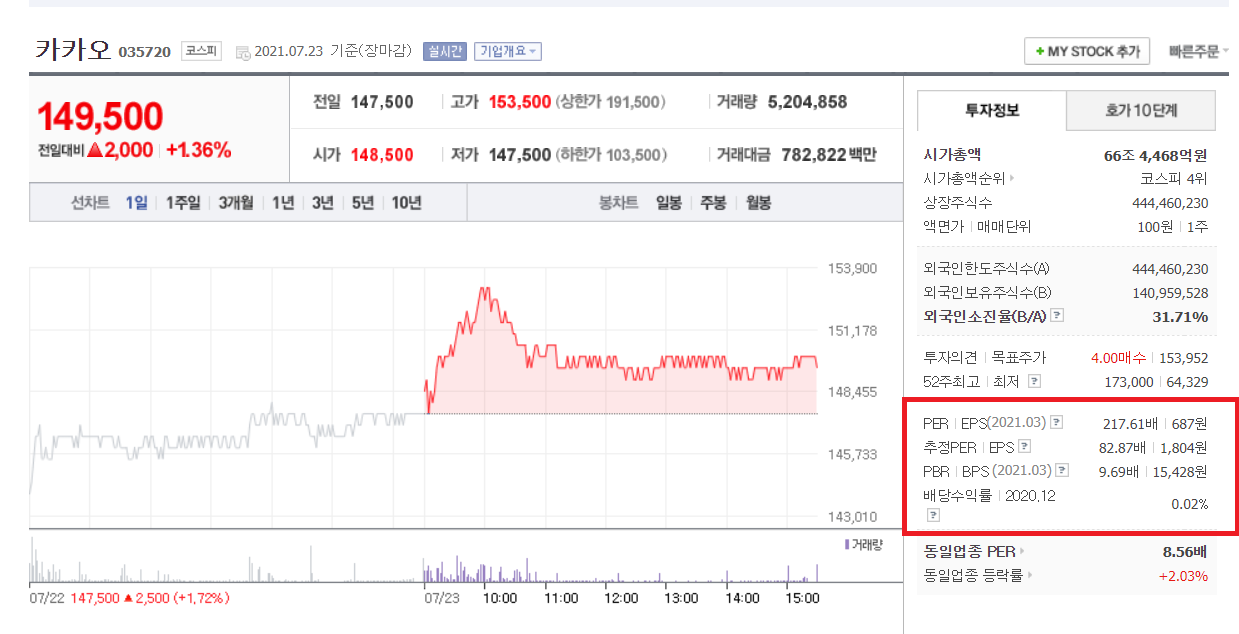This screenshot has width=1239, height=634.
Task: Click the 목표주가 label
Action: click(1018, 357)
